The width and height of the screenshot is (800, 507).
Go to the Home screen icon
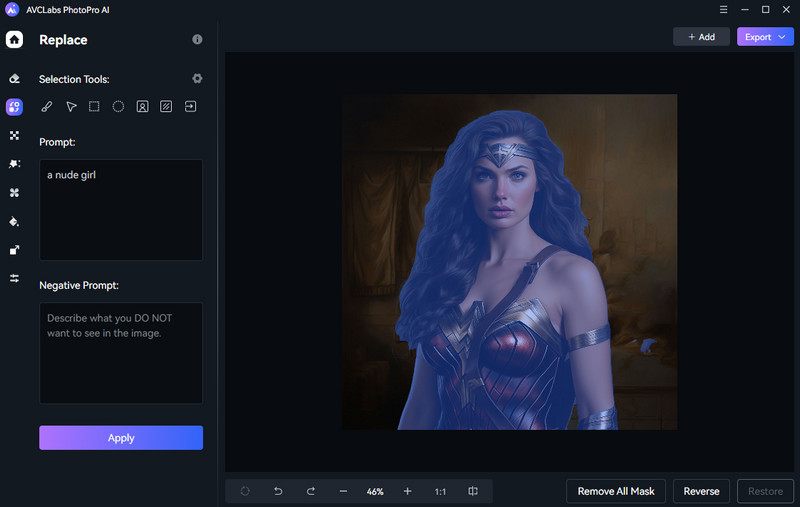click(14, 39)
